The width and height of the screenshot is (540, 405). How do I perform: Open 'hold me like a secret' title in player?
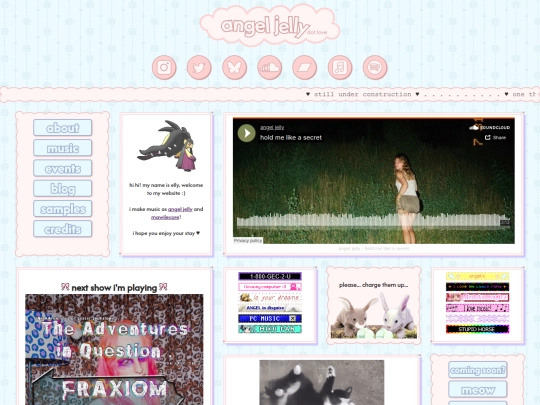point(291,137)
